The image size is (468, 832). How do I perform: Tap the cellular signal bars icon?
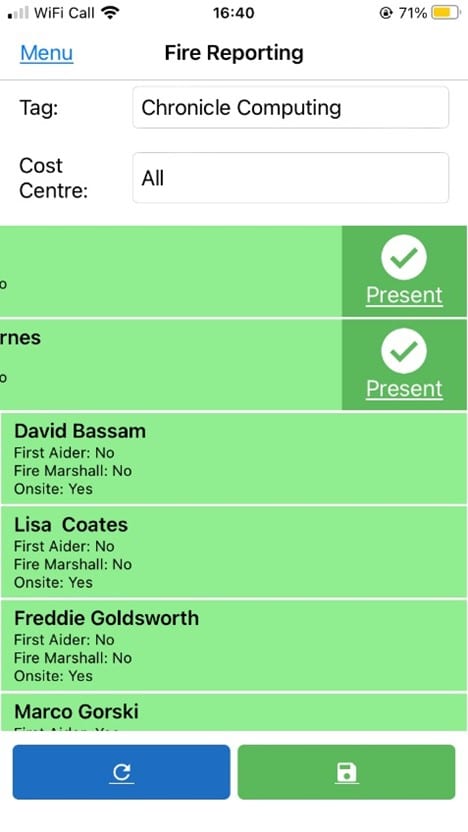(x=19, y=13)
